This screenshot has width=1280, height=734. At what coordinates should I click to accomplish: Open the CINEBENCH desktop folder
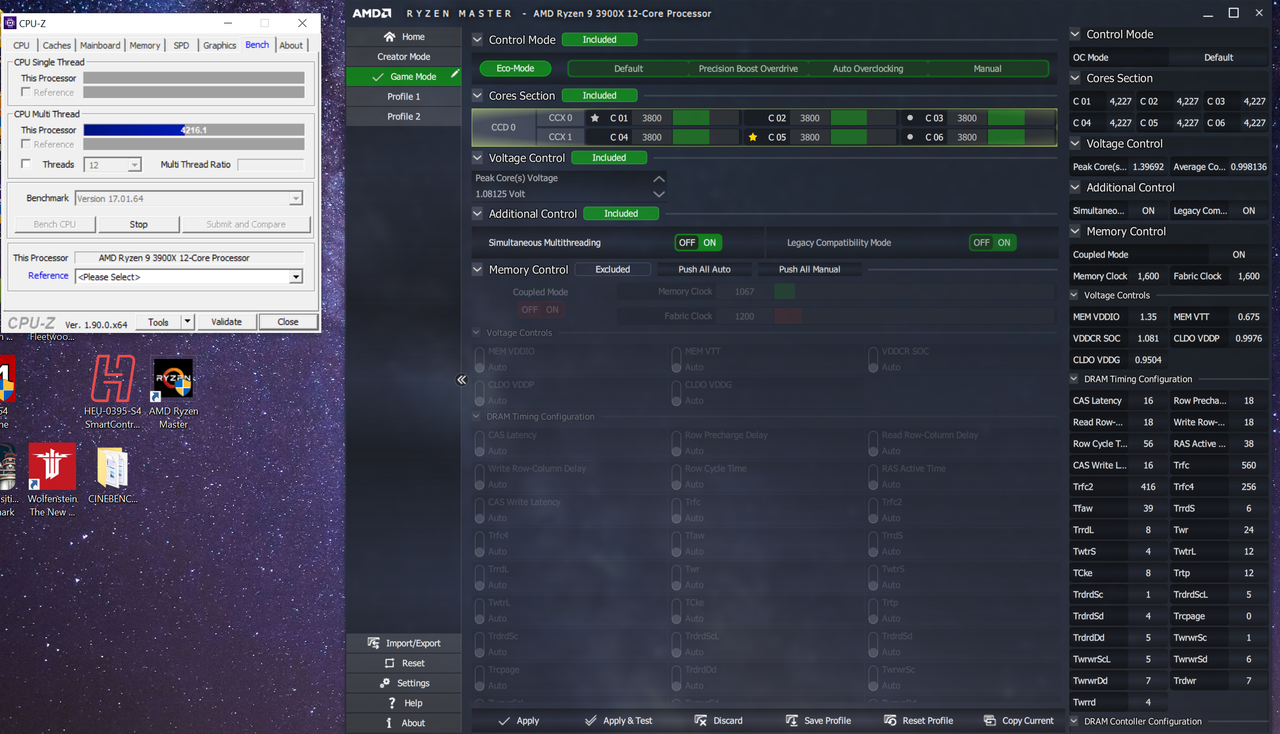[112, 476]
